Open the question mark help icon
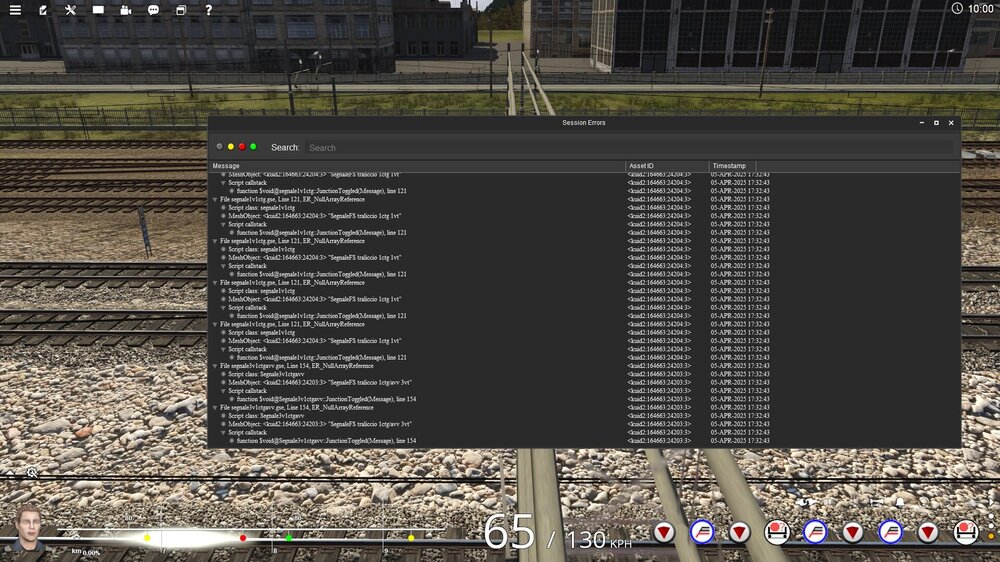The height and width of the screenshot is (562, 1000). tap(209, 10)
